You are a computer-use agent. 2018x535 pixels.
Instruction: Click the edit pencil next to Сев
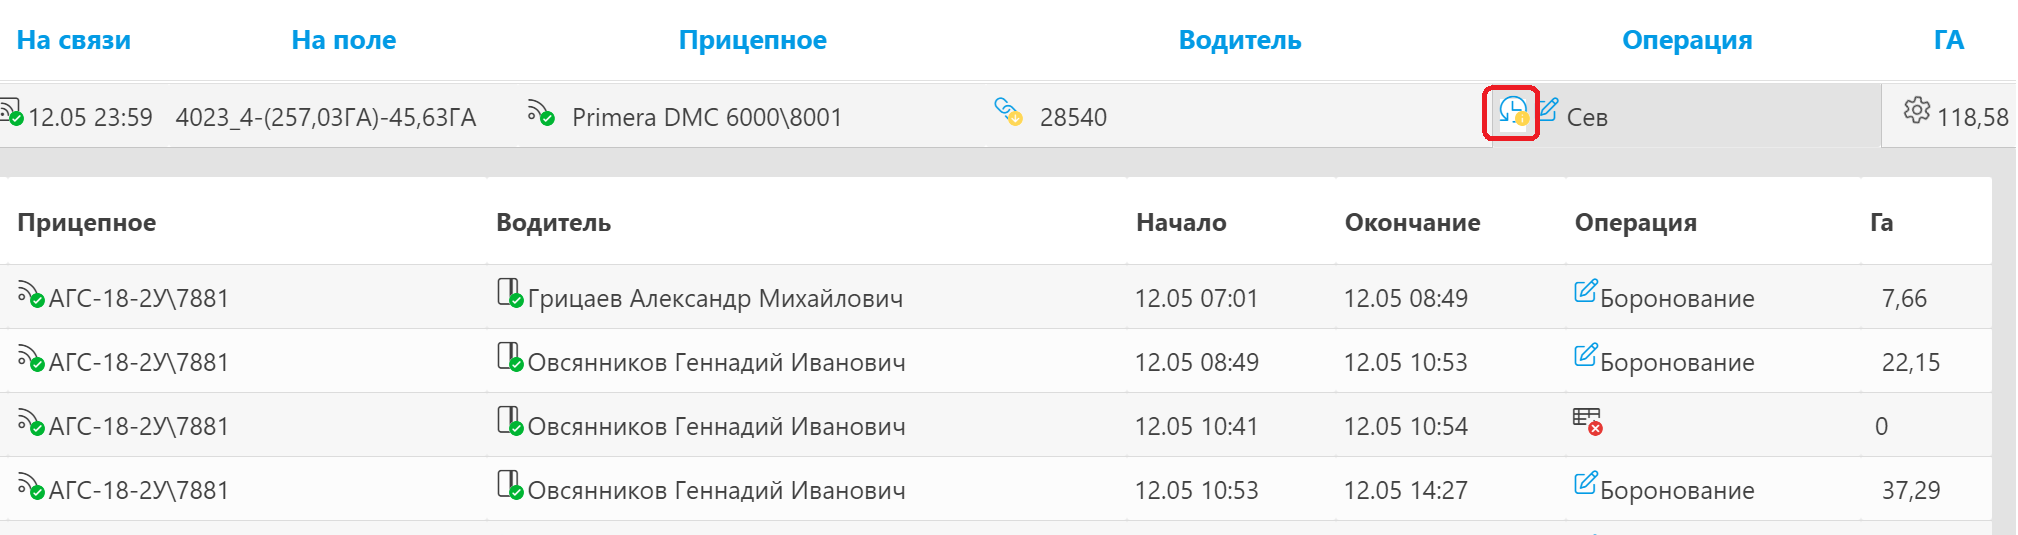pos(1548,109)
